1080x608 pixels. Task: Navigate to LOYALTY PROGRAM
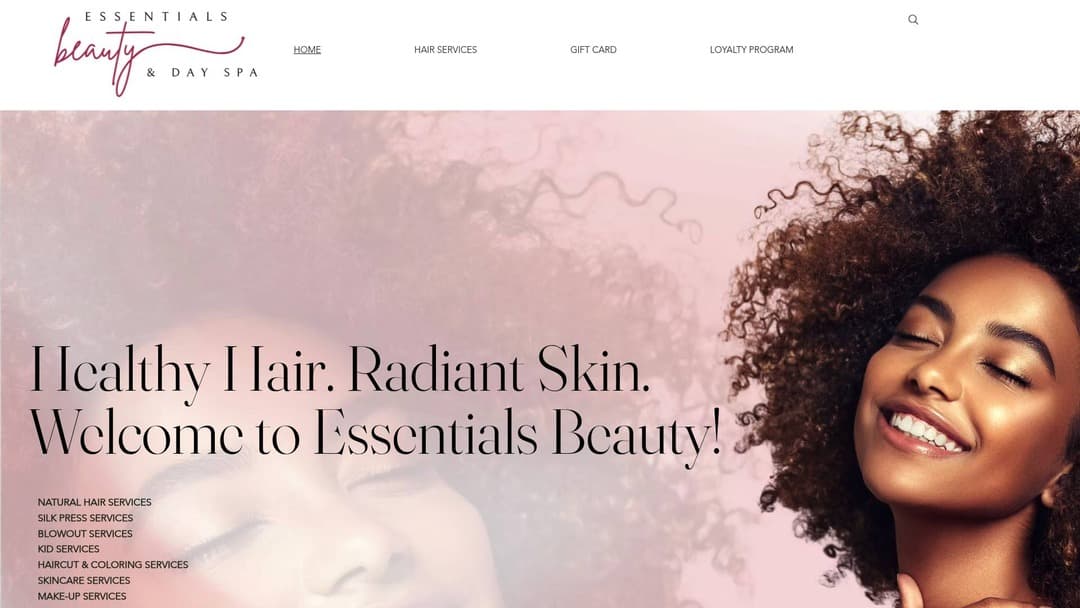pos(751,50)
